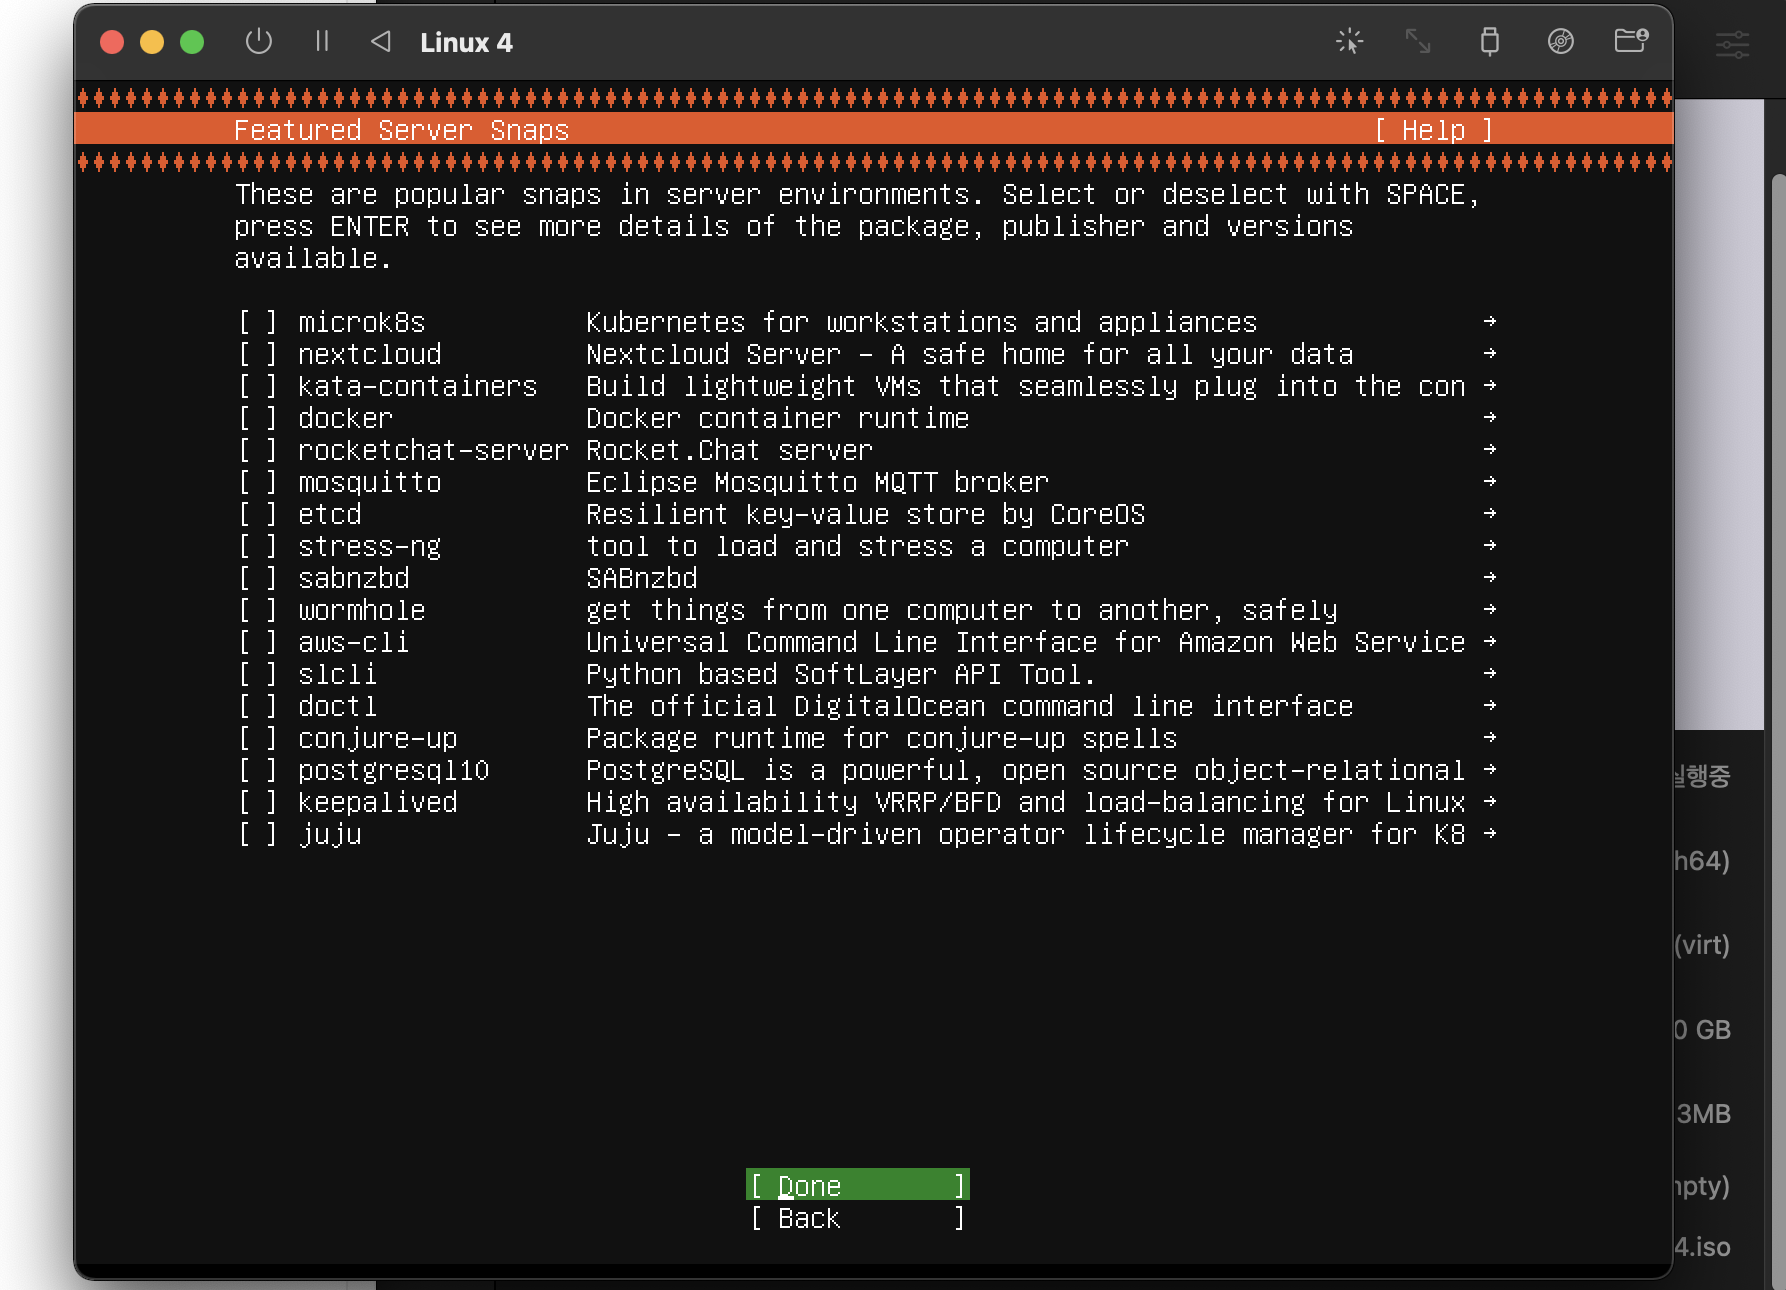
Task: Open the shared folder icon
Action: point(1631,41)
